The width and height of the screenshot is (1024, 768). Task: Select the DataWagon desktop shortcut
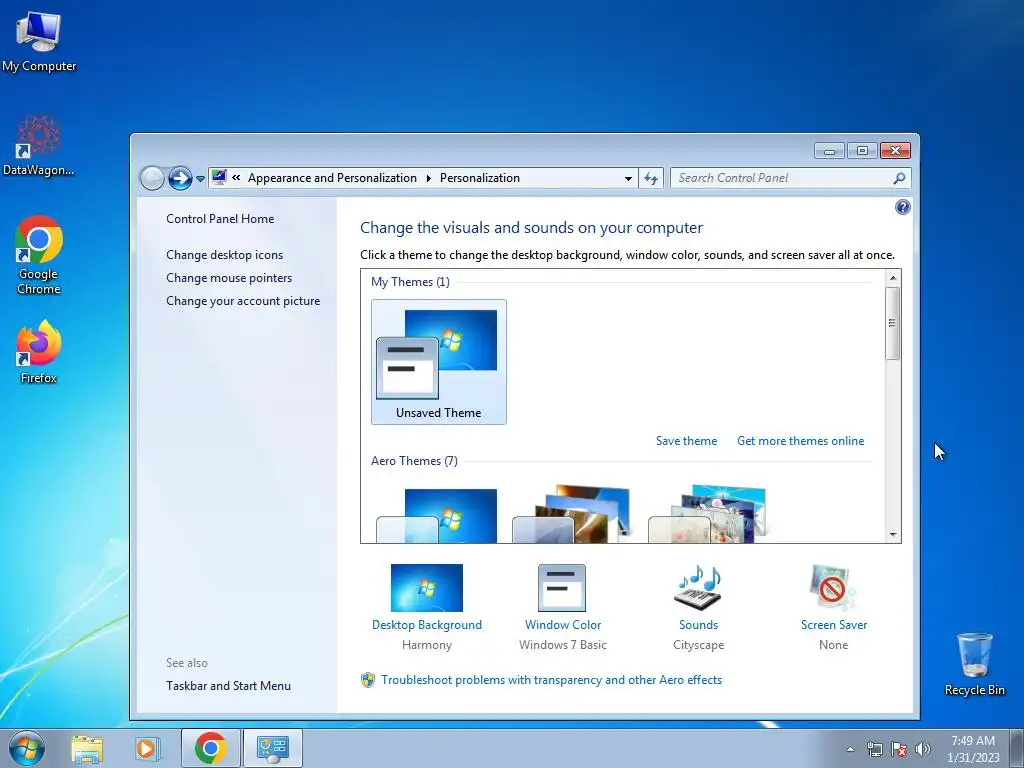pos(39,146)
